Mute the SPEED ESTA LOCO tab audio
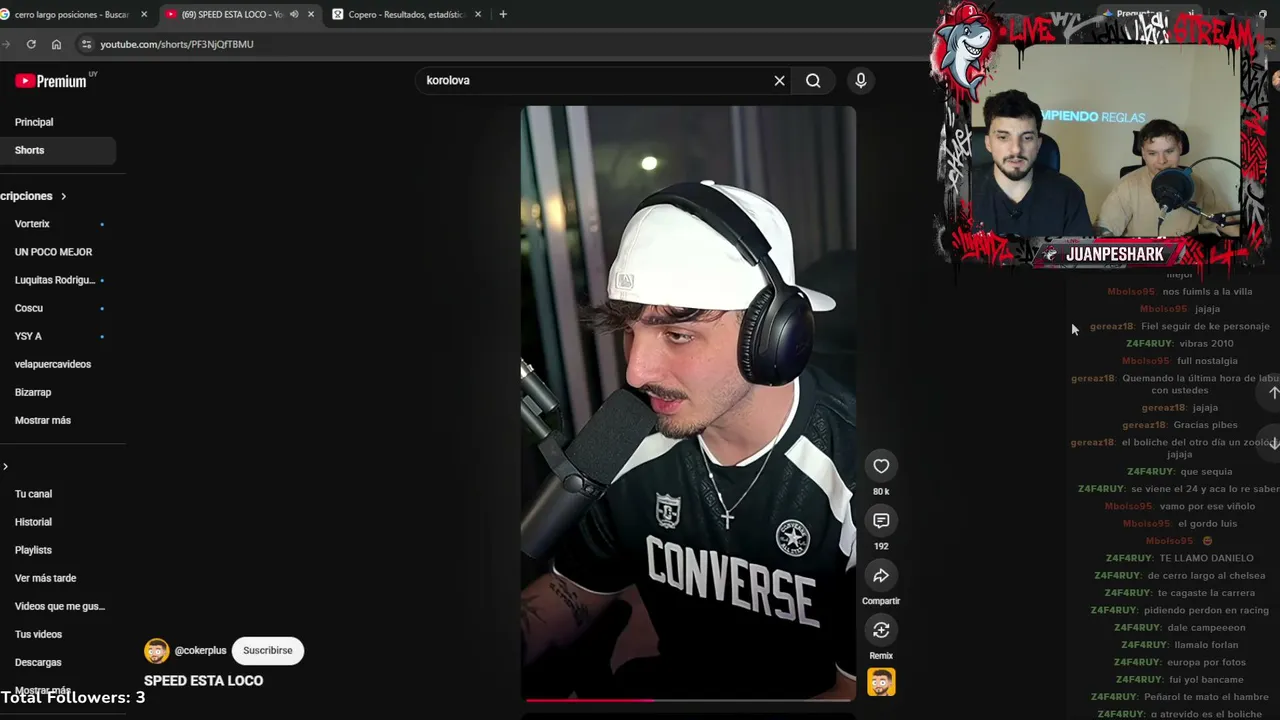 294,14
